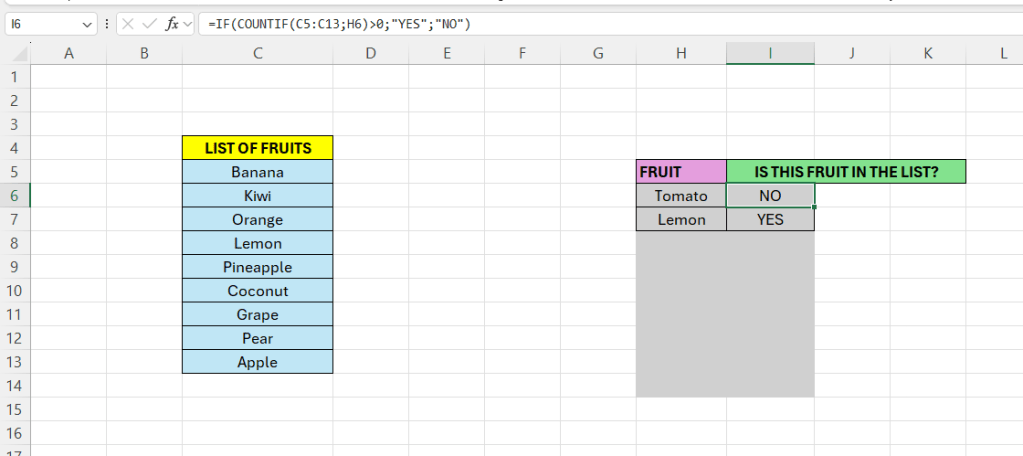Click the Pineapple cell
1023x456 pixels.
point(257,267)
